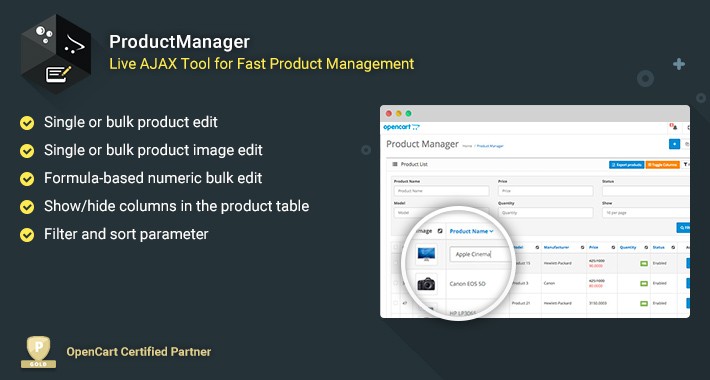Open the Status filter dropdown
Screen dimensions: 710x380
(646, 191)
